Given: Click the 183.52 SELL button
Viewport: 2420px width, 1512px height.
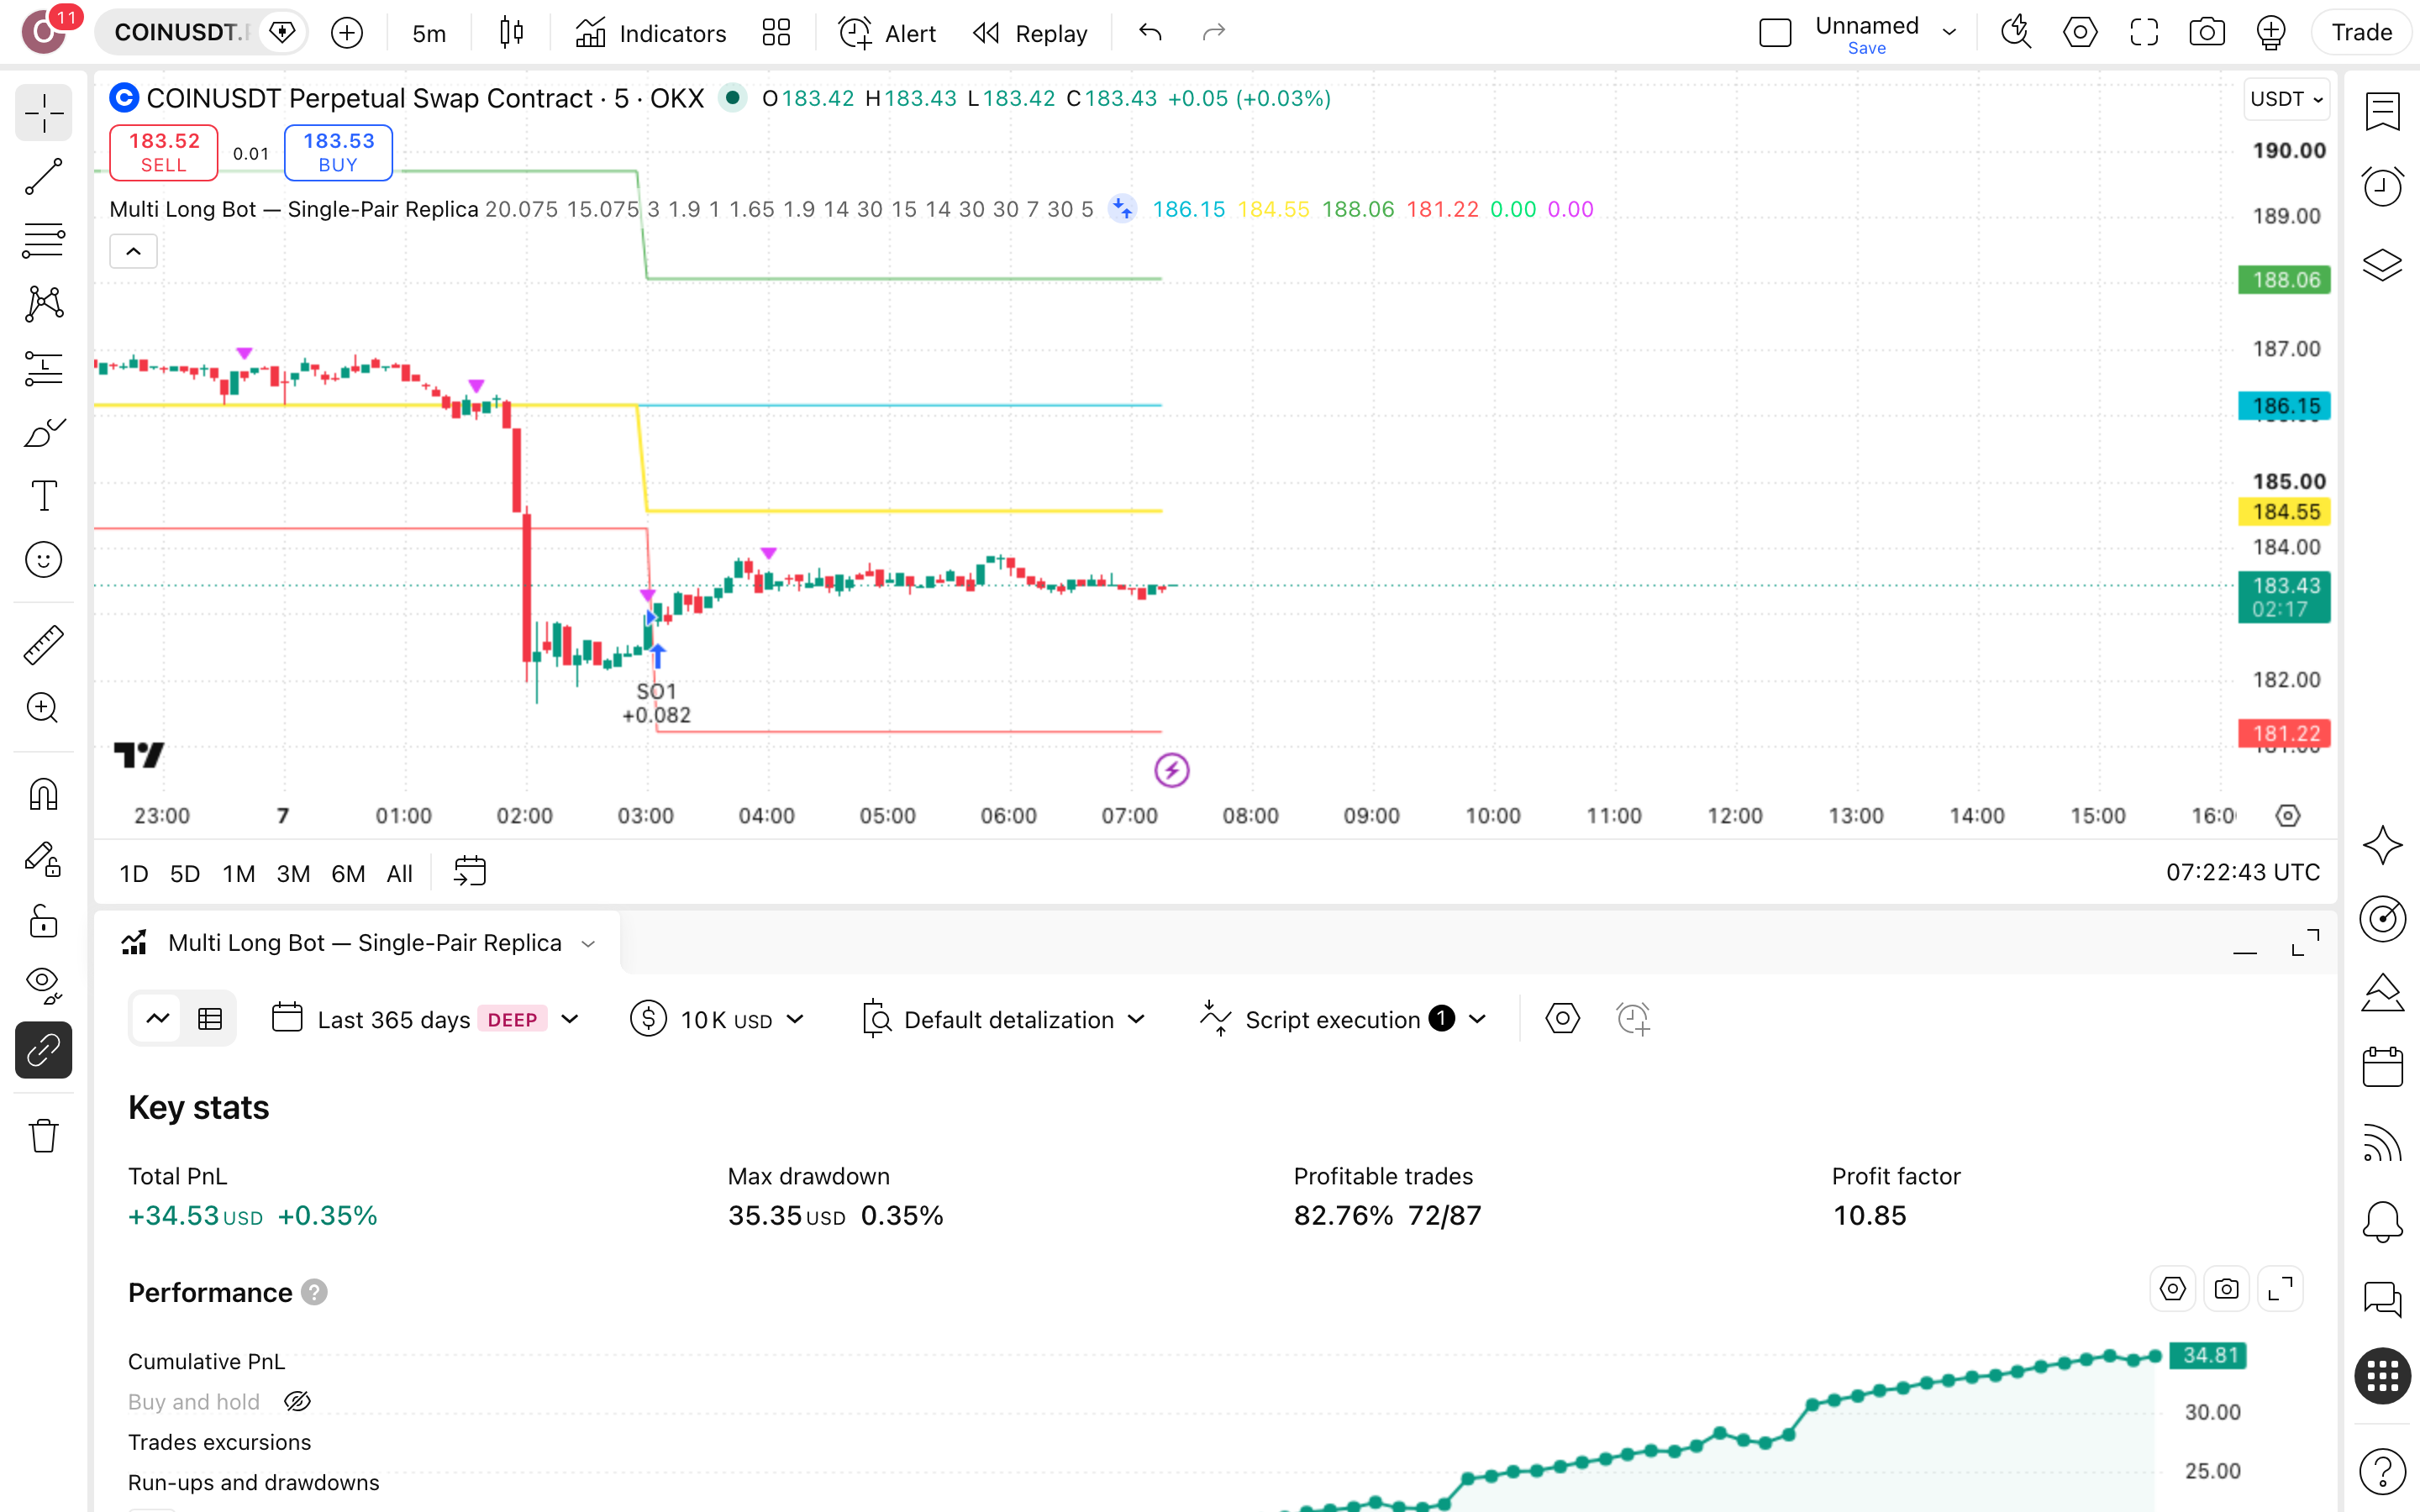Looking at the screenshot, I should click(x=164, y=152).
